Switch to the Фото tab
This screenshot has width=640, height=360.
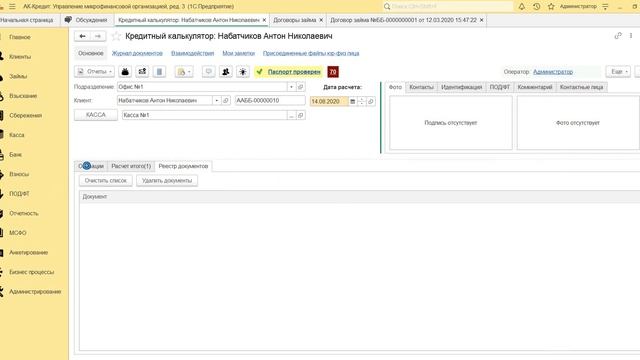point(395,87)
